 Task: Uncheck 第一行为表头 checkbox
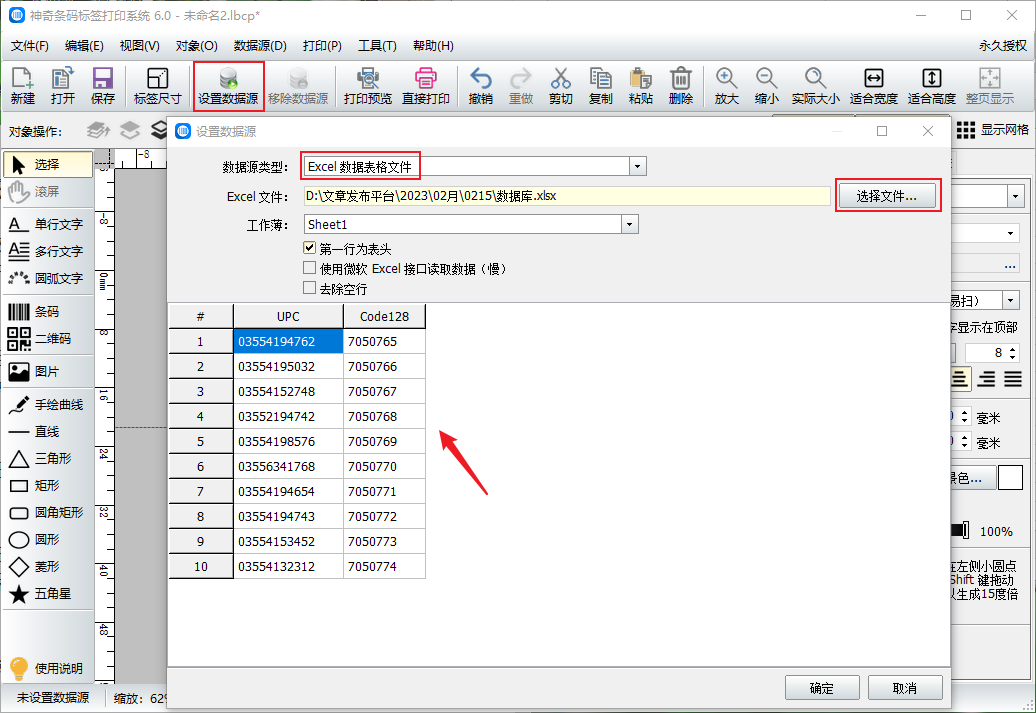(310, 248)
